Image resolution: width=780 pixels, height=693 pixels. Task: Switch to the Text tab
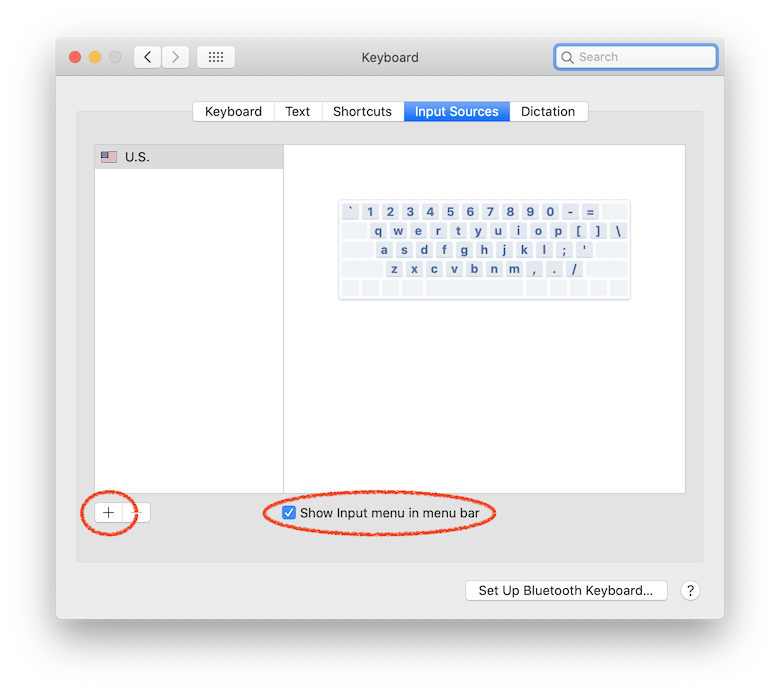click(x=297, y=111)
